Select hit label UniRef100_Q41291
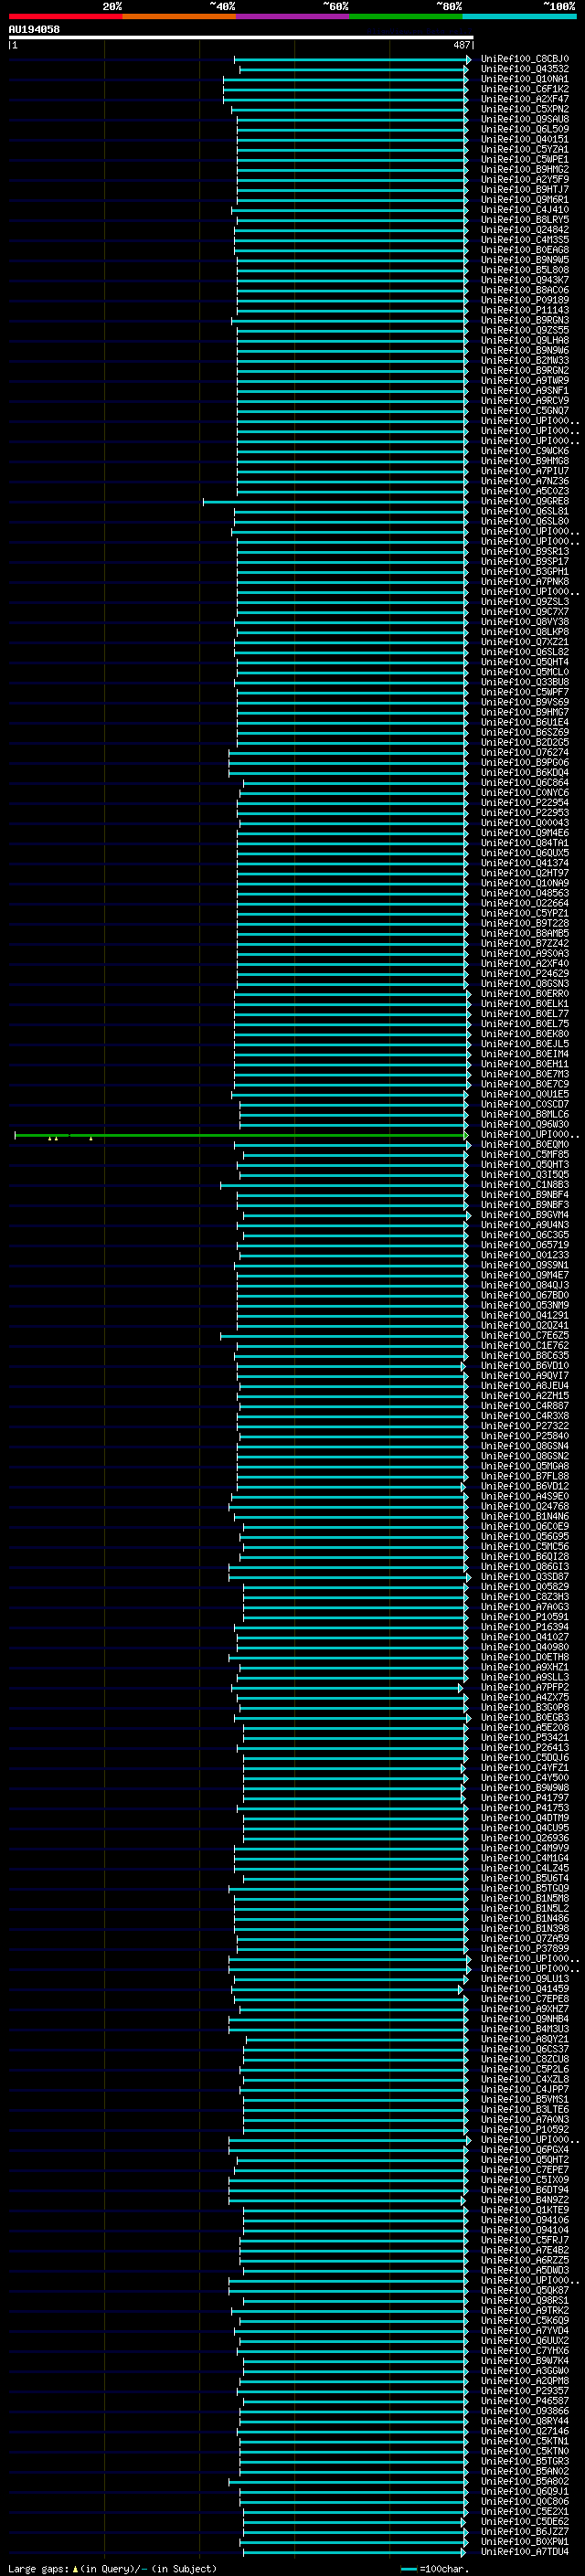Viewport: 585px width, 2576px height. (524, 1315)
